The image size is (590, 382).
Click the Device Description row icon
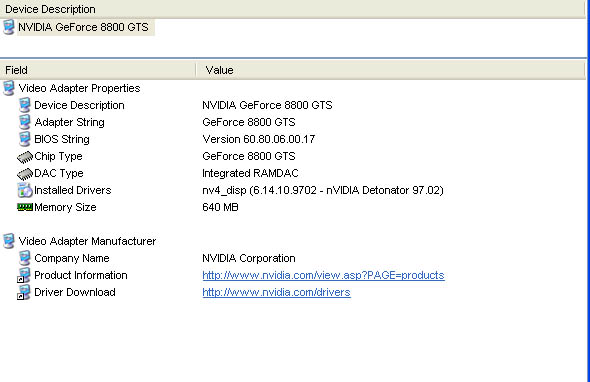coord(24,105)
